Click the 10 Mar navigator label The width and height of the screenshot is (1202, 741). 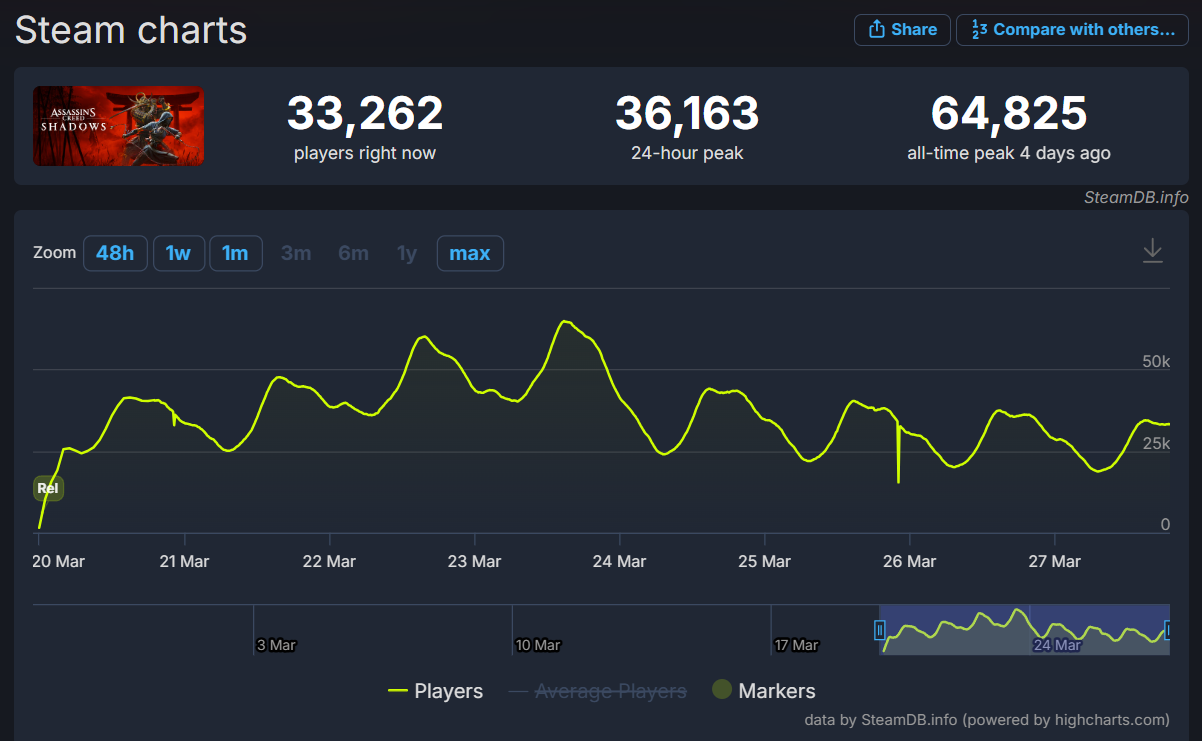[x=538, y=645]
